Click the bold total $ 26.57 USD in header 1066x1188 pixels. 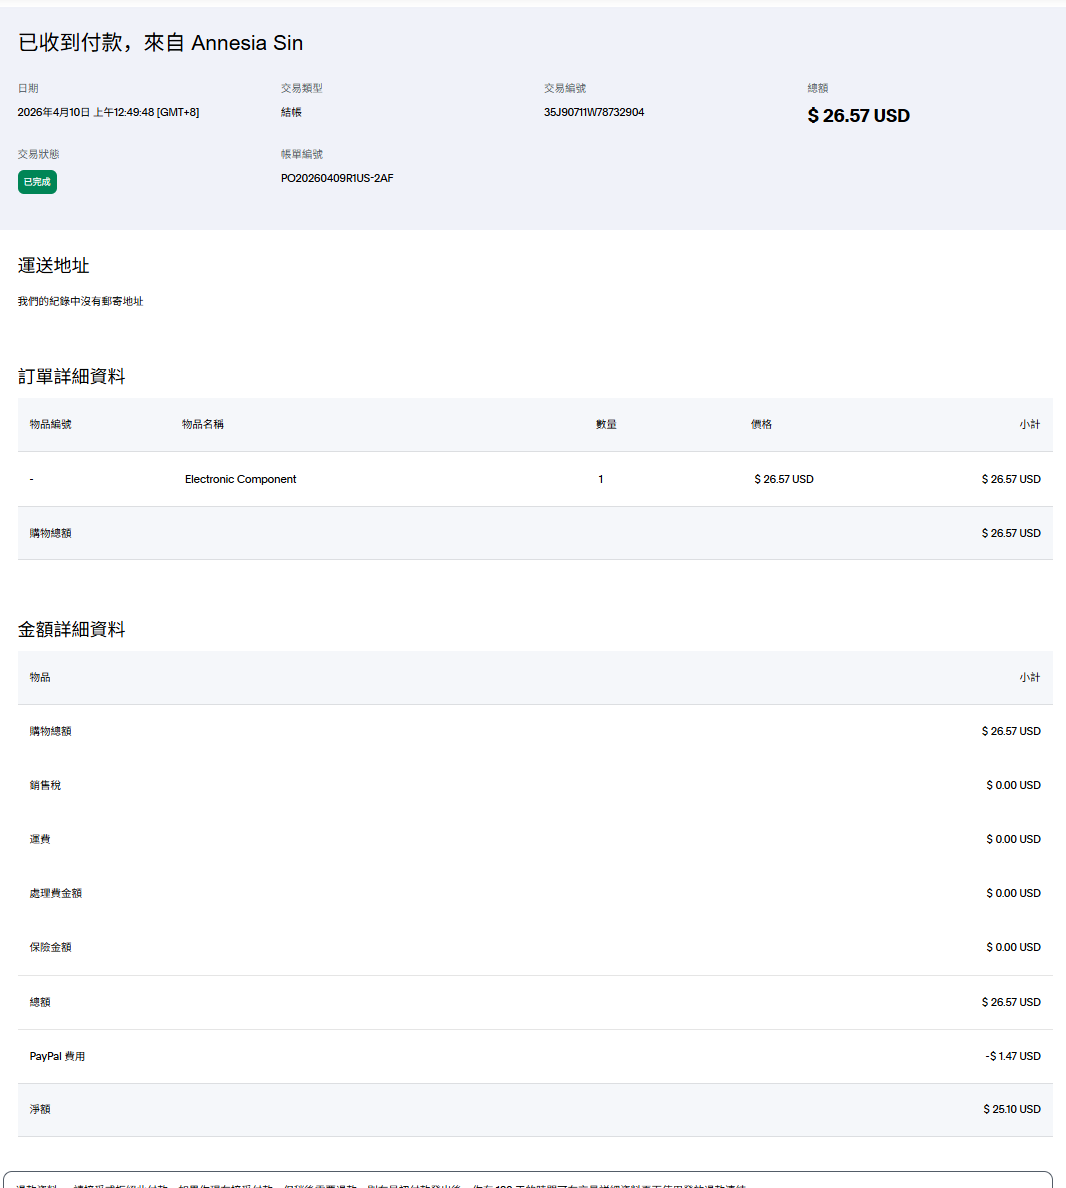(858, 116)
